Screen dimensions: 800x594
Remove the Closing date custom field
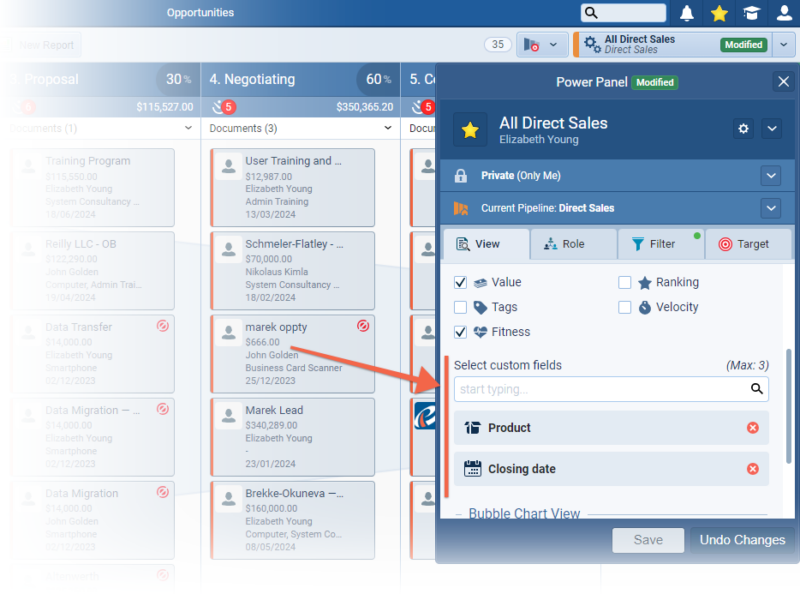(752, 469)
